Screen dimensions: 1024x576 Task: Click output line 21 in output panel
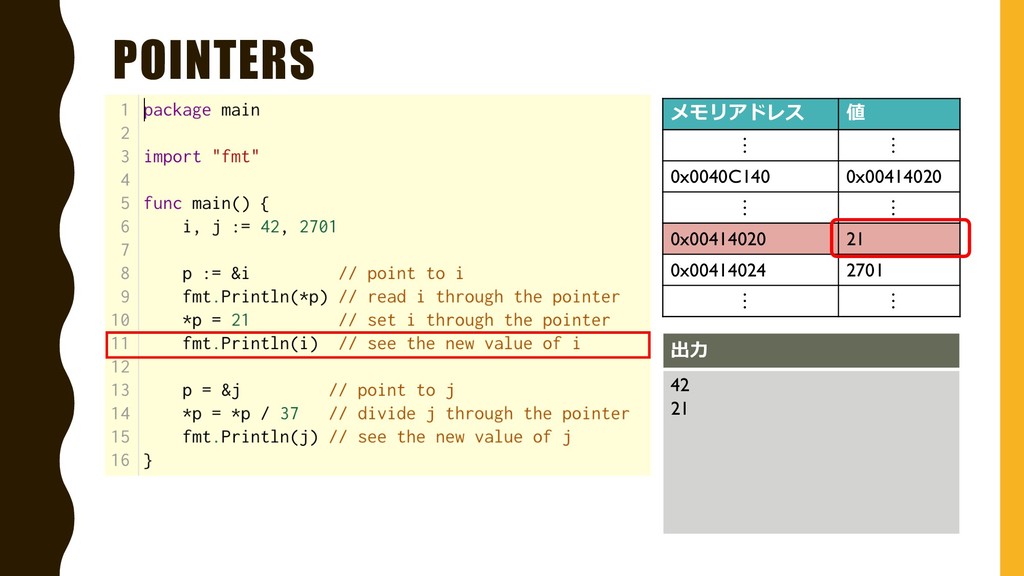tap(679, 409)
